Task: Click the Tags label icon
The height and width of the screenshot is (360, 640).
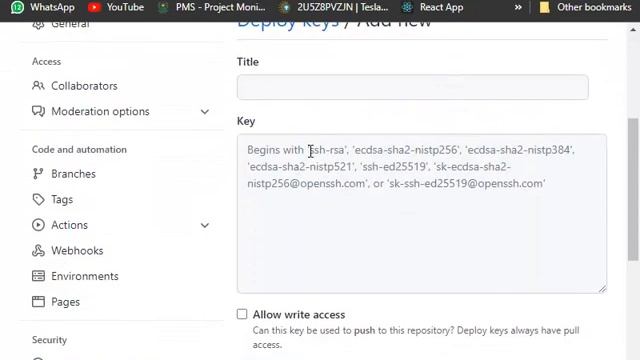Action: click(38, 199)
